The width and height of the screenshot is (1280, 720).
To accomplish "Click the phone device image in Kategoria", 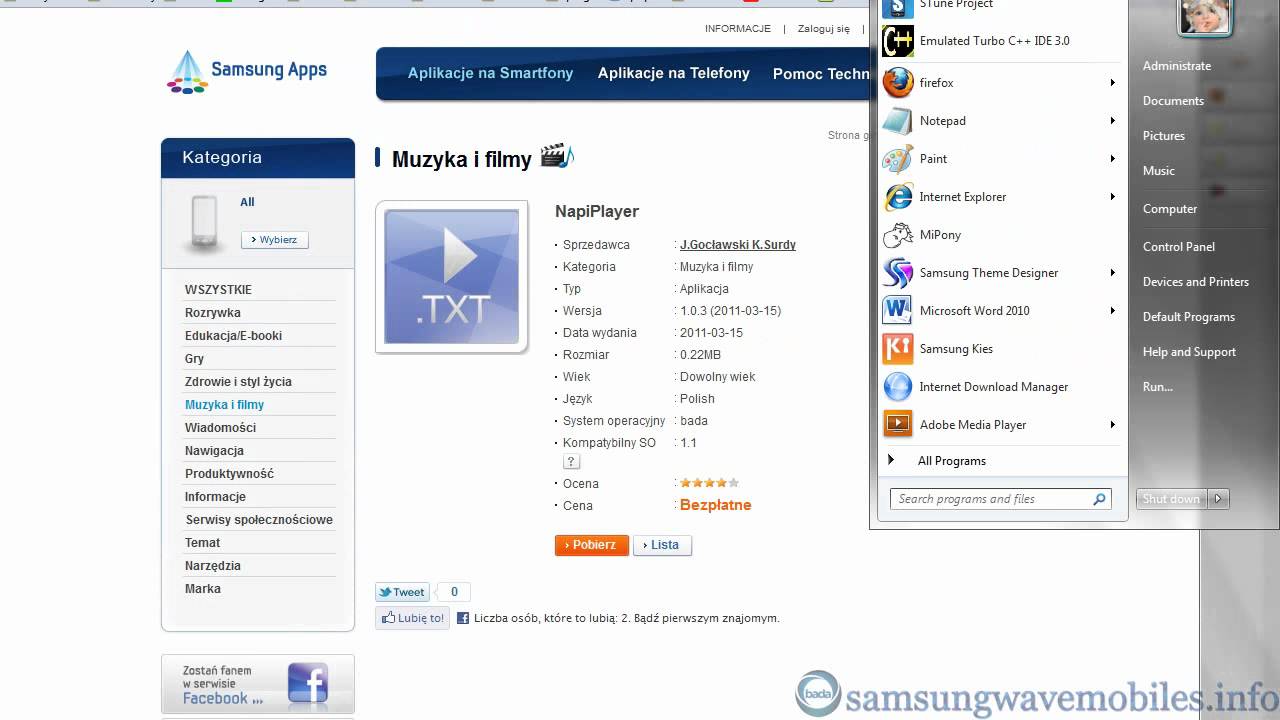I will [203, 222].
